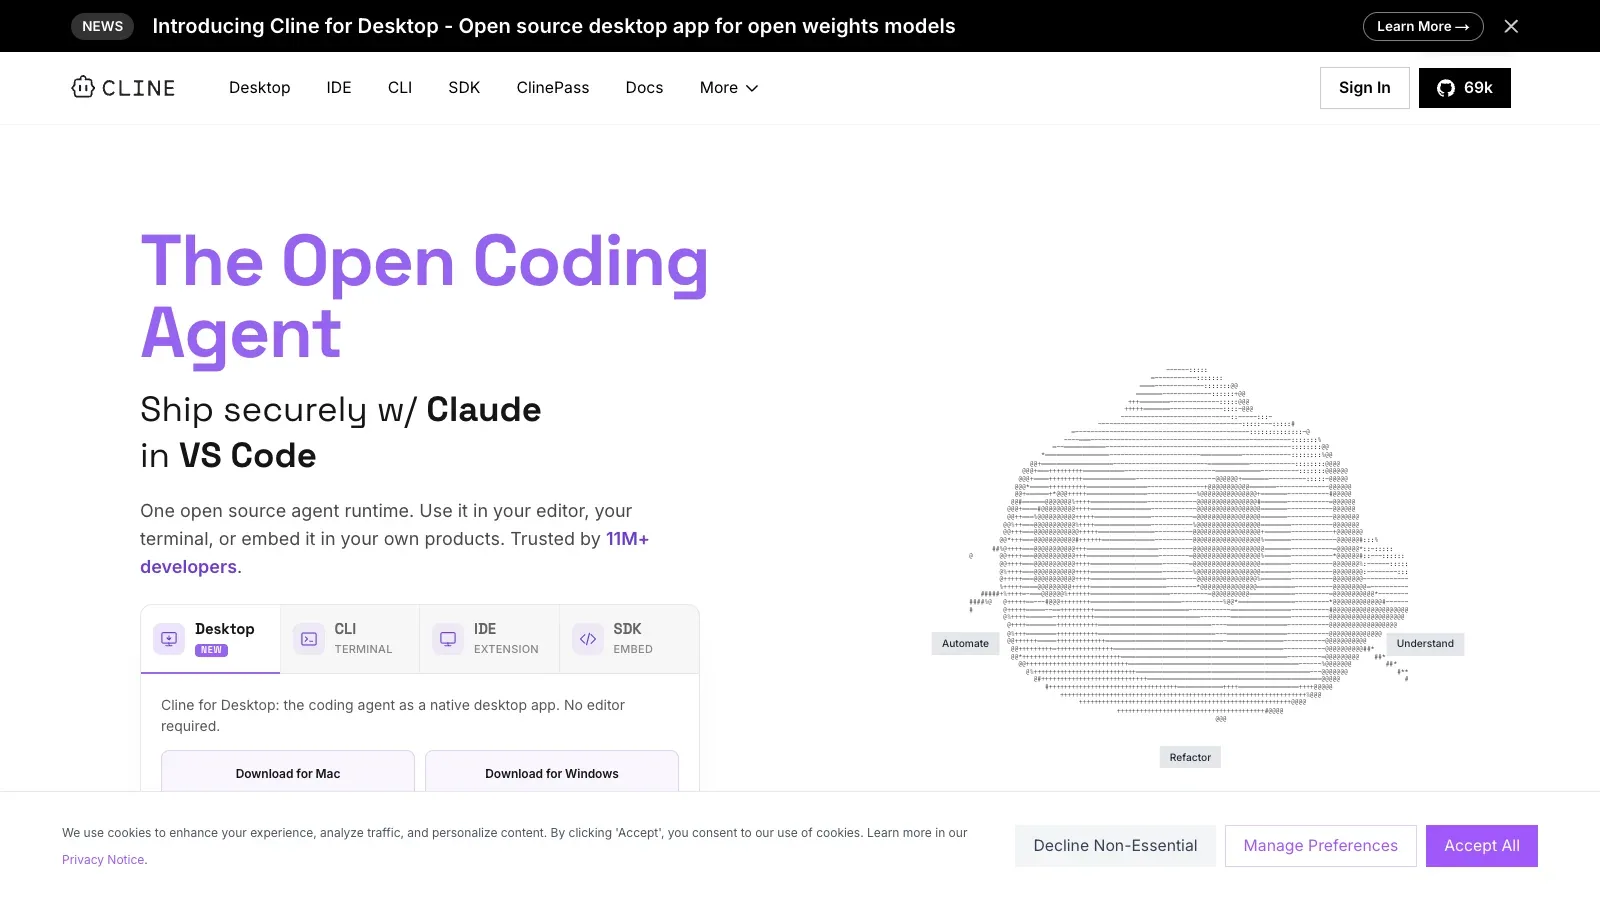Expand the More navigation dropdown
Image resolution: width=1600 pixels, height=900 pixels.
729,88
